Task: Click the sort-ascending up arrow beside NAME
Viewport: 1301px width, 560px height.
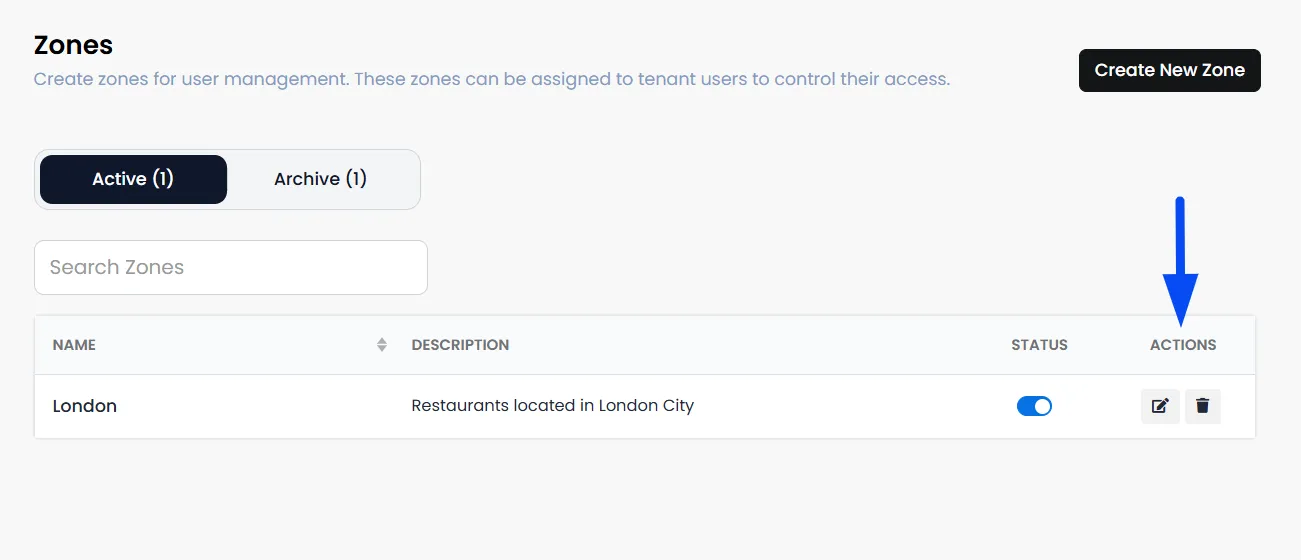Action: point(381,341)
